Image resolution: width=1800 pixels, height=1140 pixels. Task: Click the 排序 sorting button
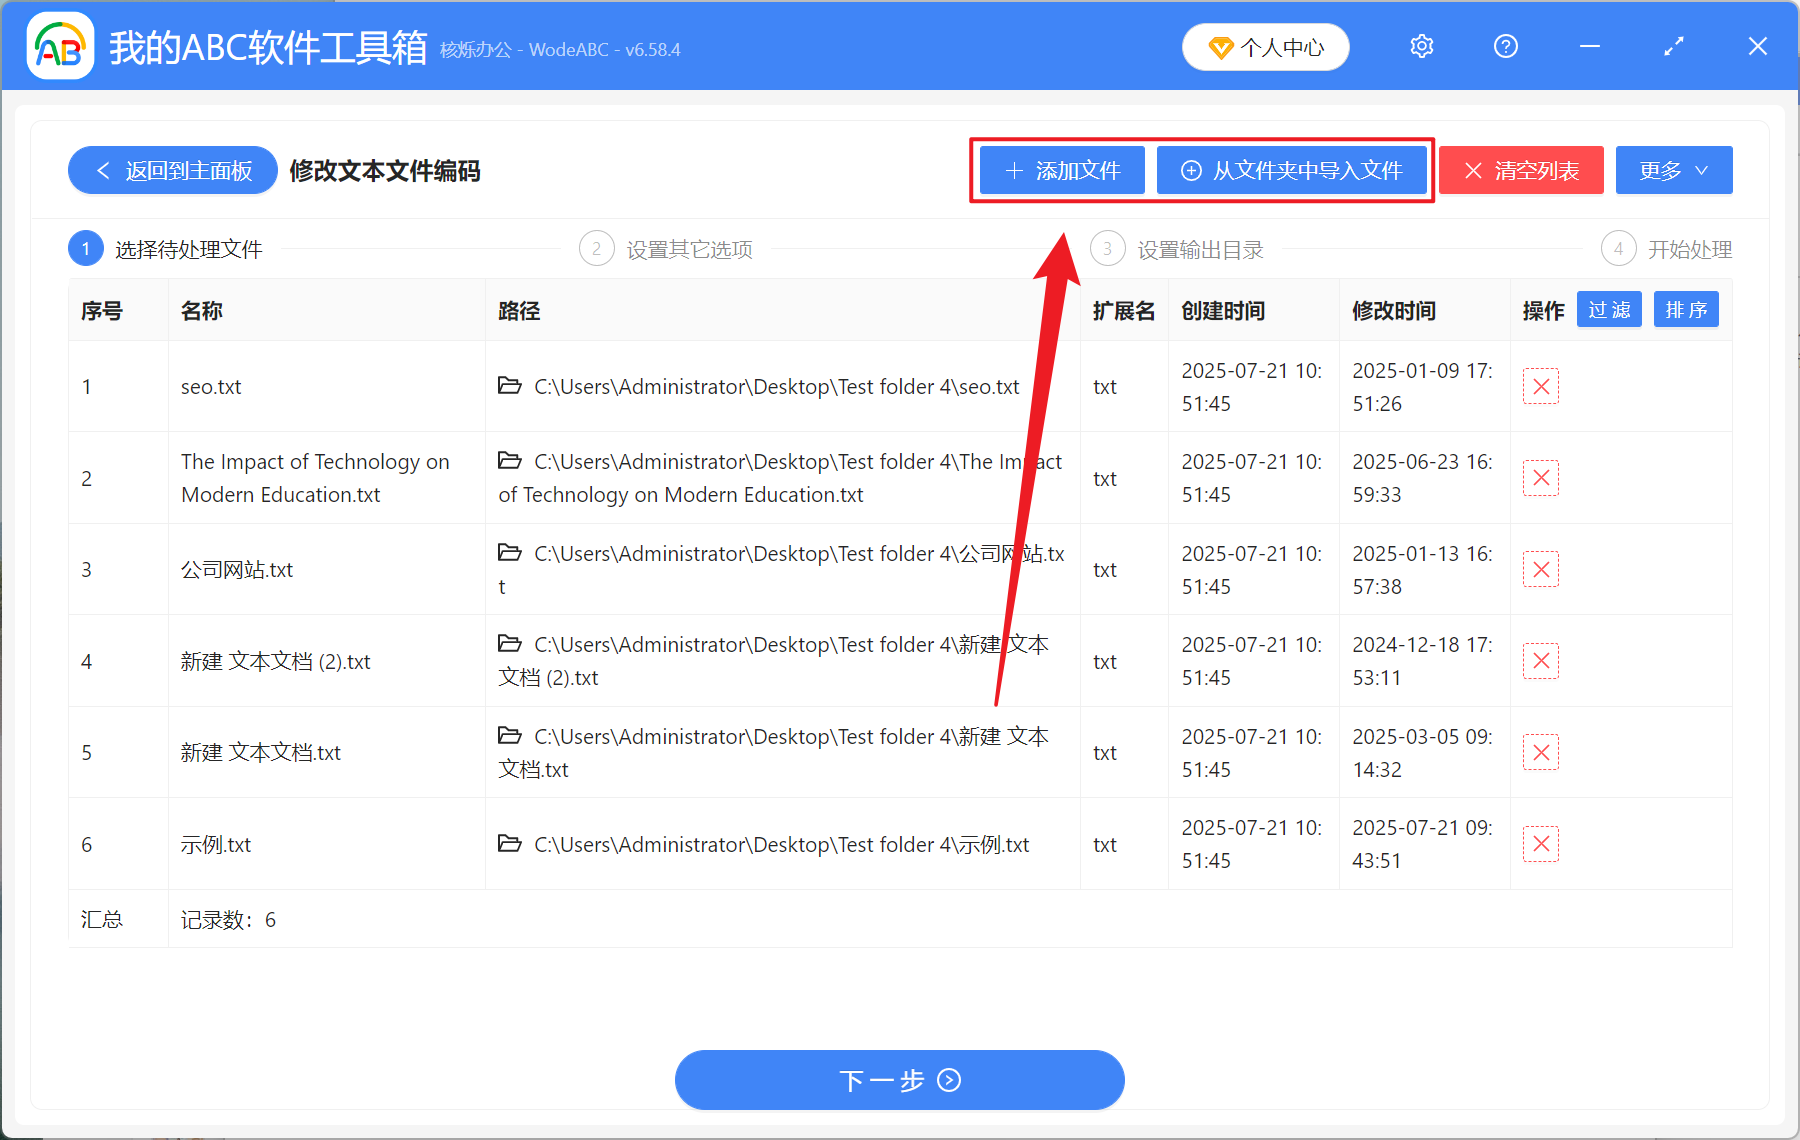click(x=1686, y=310)
